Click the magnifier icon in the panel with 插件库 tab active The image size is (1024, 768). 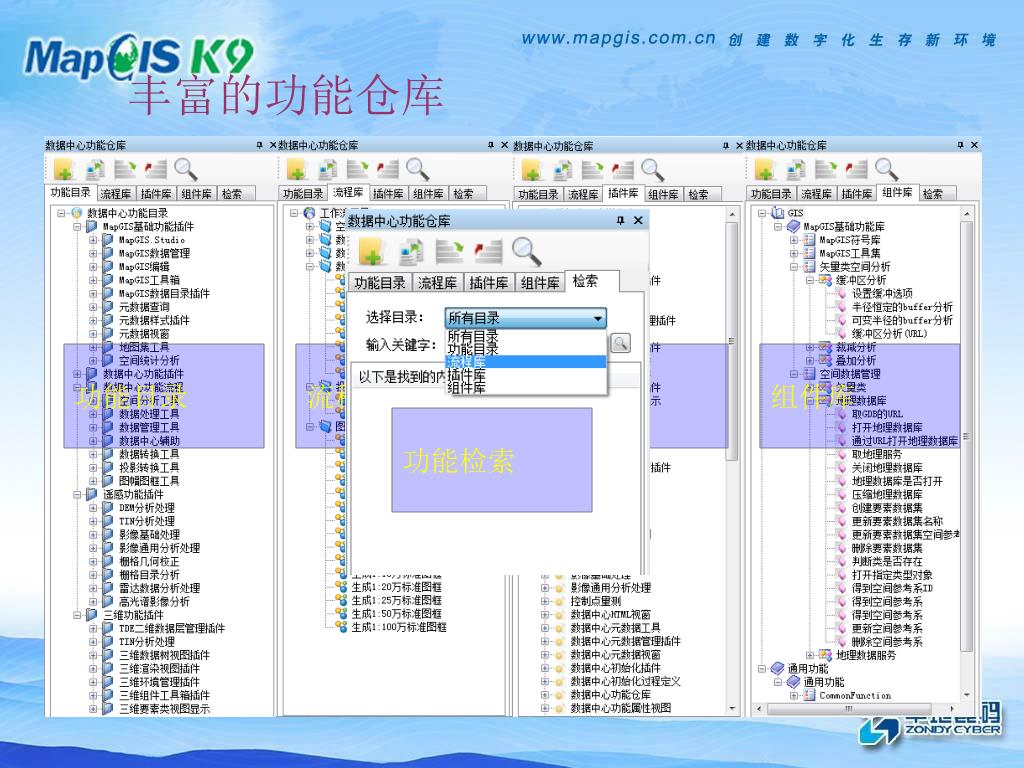pos(653,170)
